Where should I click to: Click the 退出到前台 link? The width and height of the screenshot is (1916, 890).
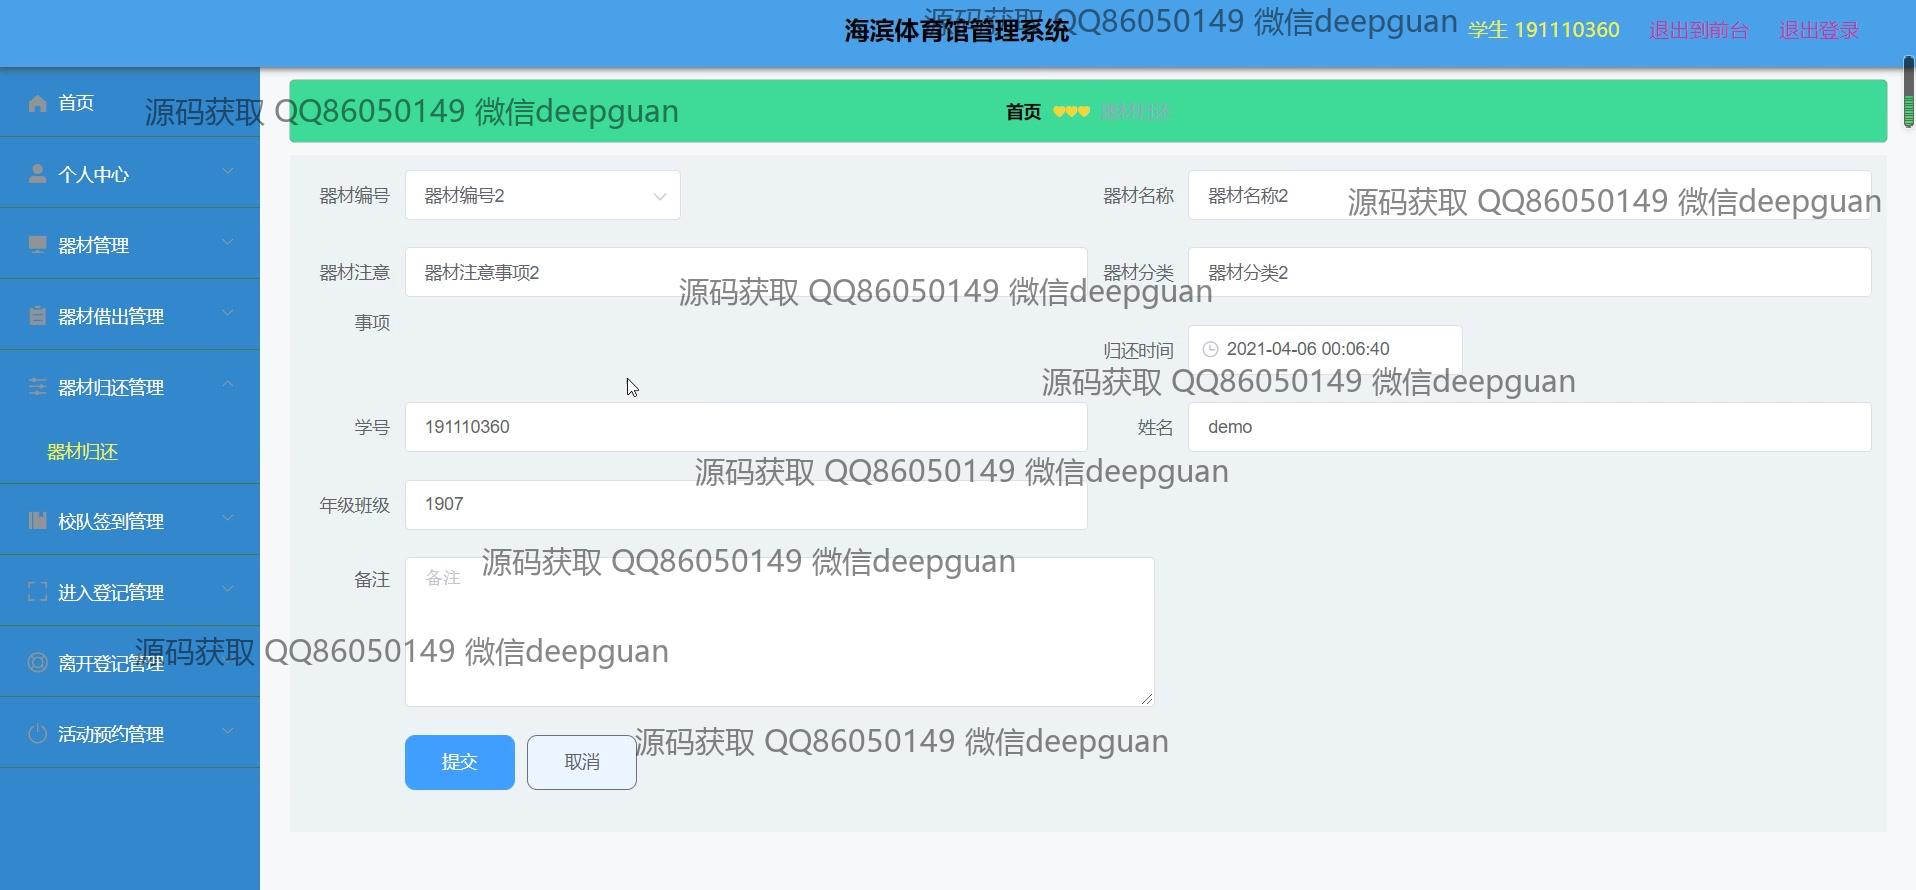coord(1699,31)
